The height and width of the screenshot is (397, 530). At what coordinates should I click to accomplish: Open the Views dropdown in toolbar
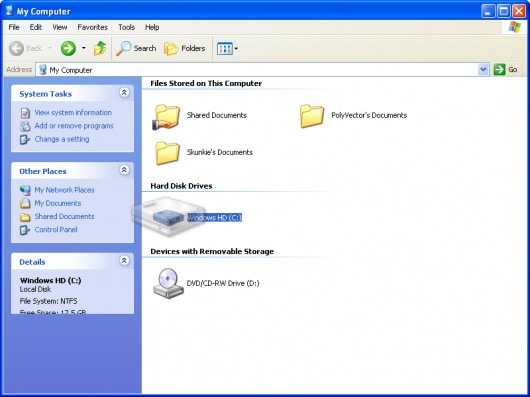click(227, 49)
